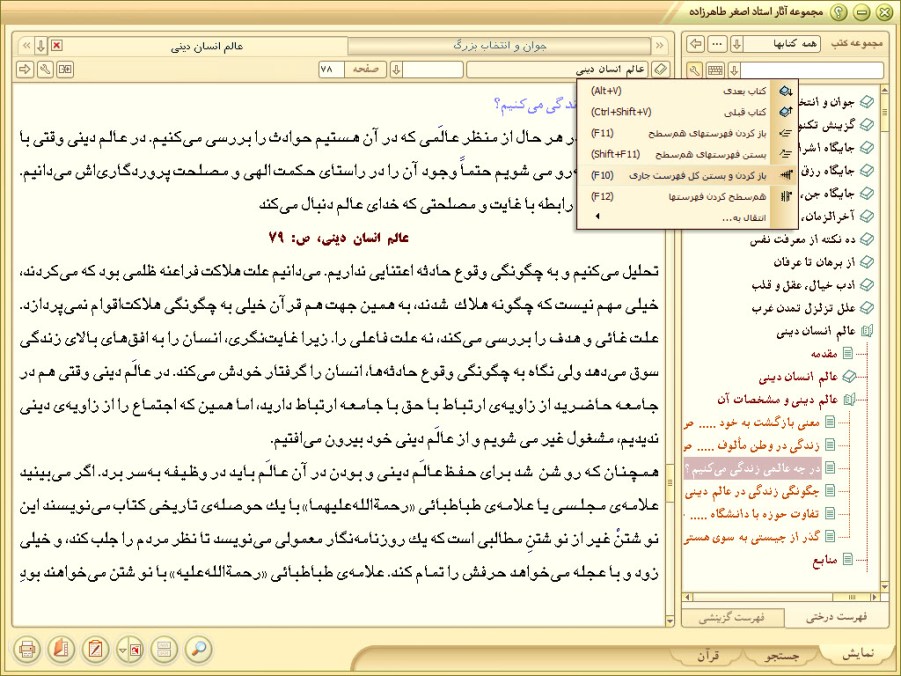Open the book ادب خیال، عقل و قلب
This screenshot has height=676, width=901.
point(803,285)
